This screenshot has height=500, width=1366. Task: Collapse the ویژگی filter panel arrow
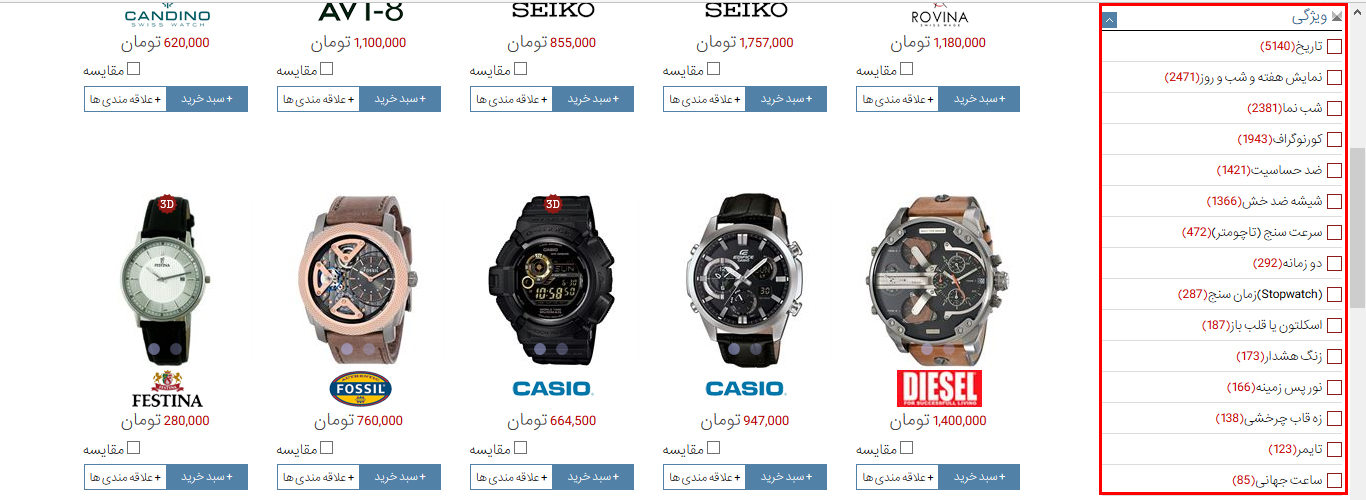[1109, 19]
